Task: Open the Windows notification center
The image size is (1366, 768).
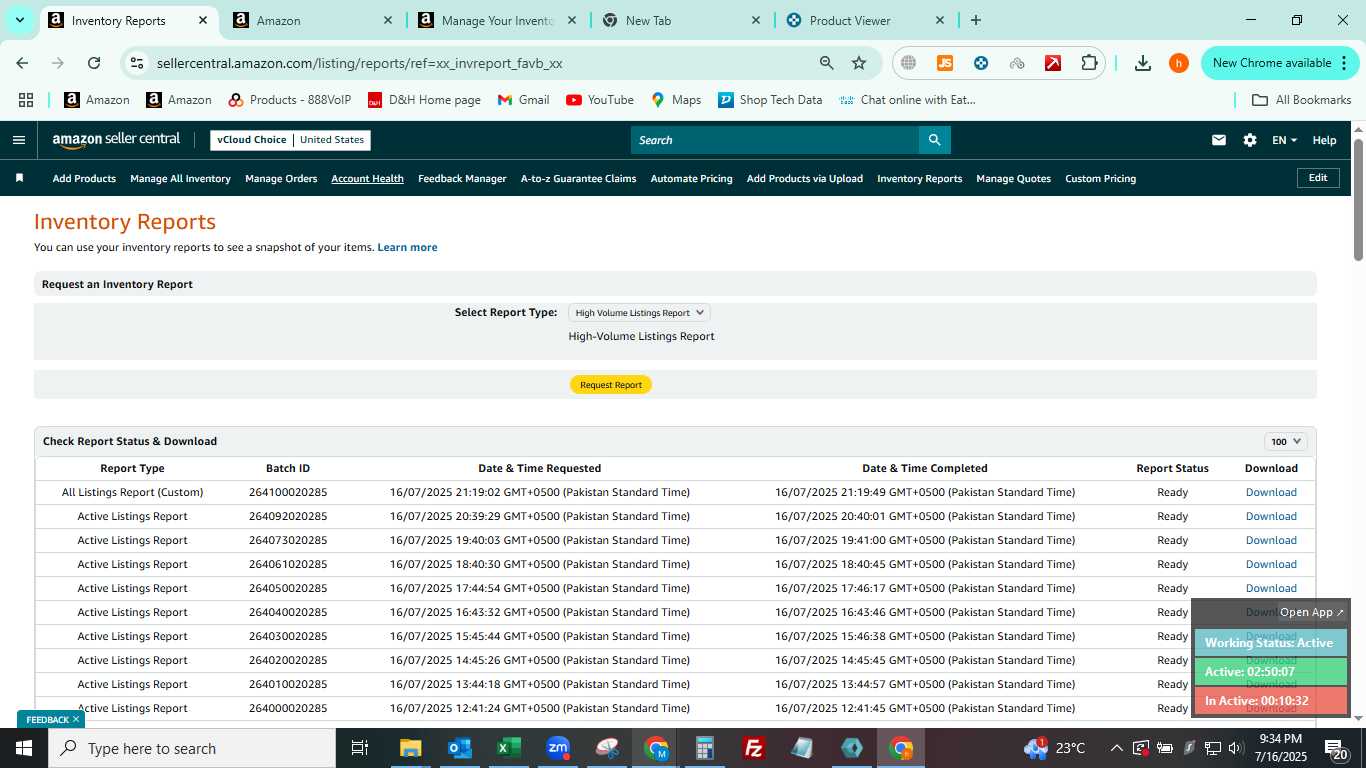Action: [1337, 748]
